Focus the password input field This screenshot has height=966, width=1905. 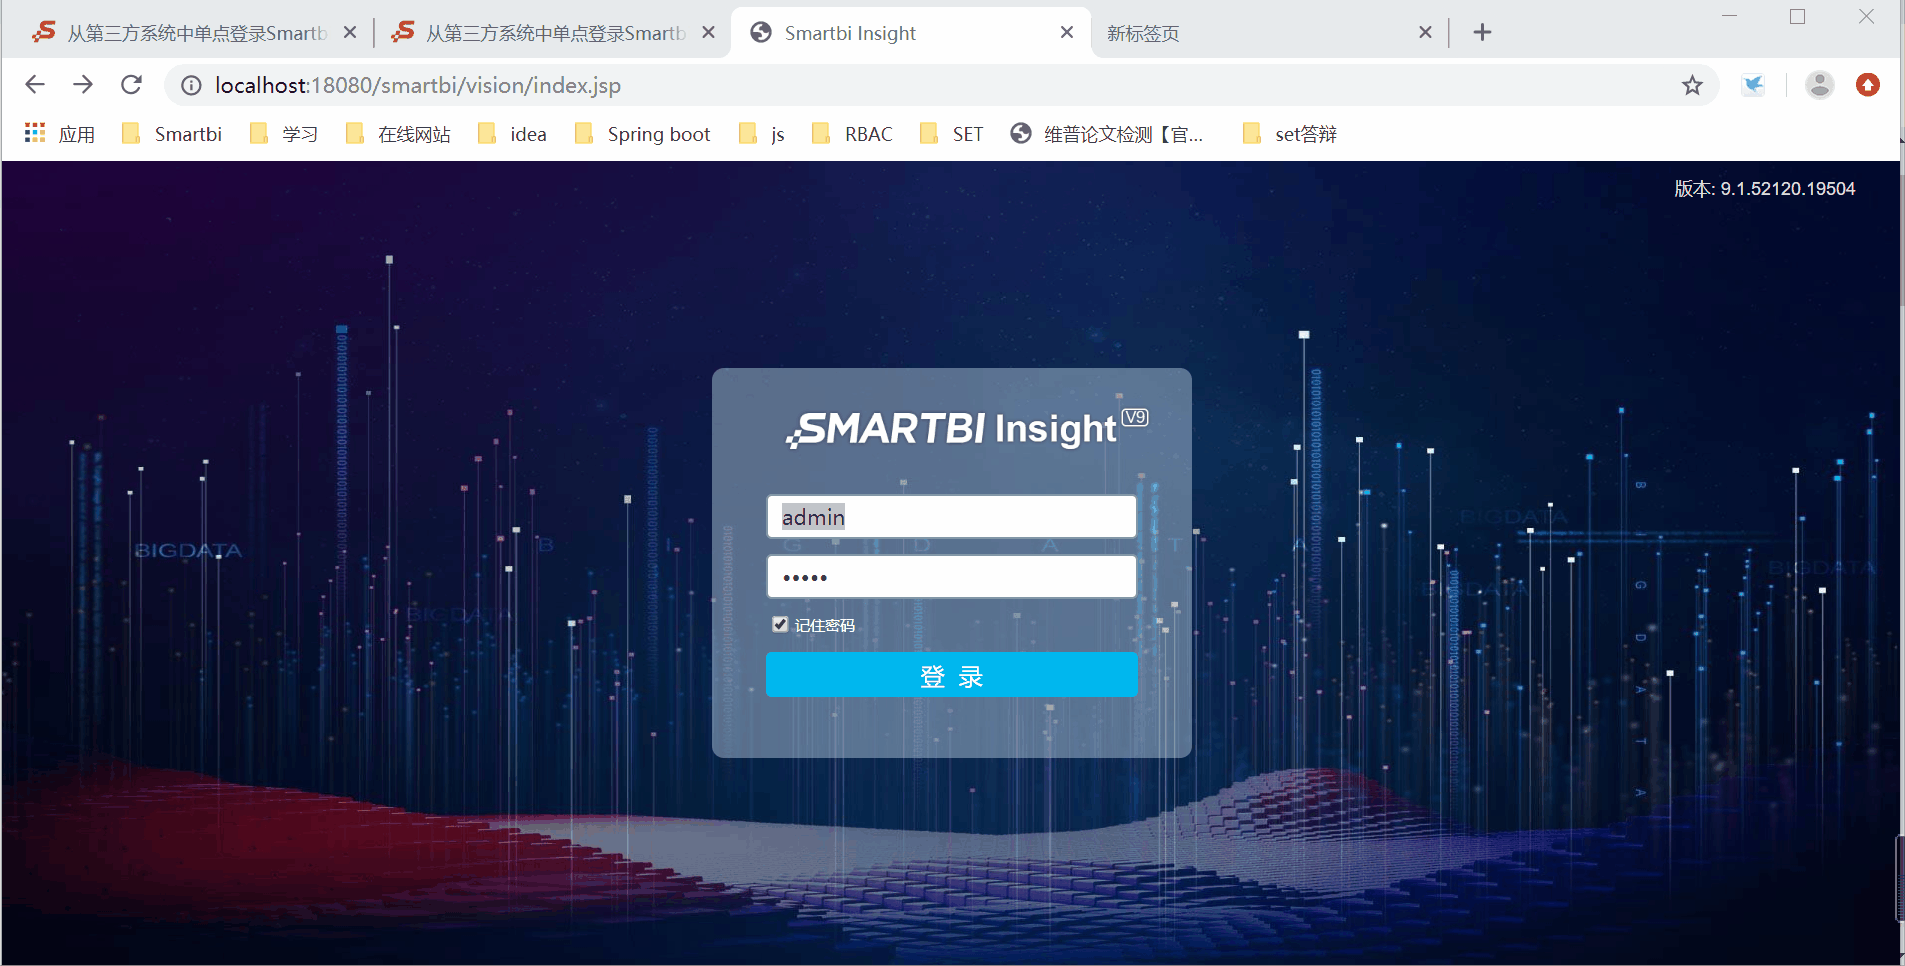coord(951,577)
